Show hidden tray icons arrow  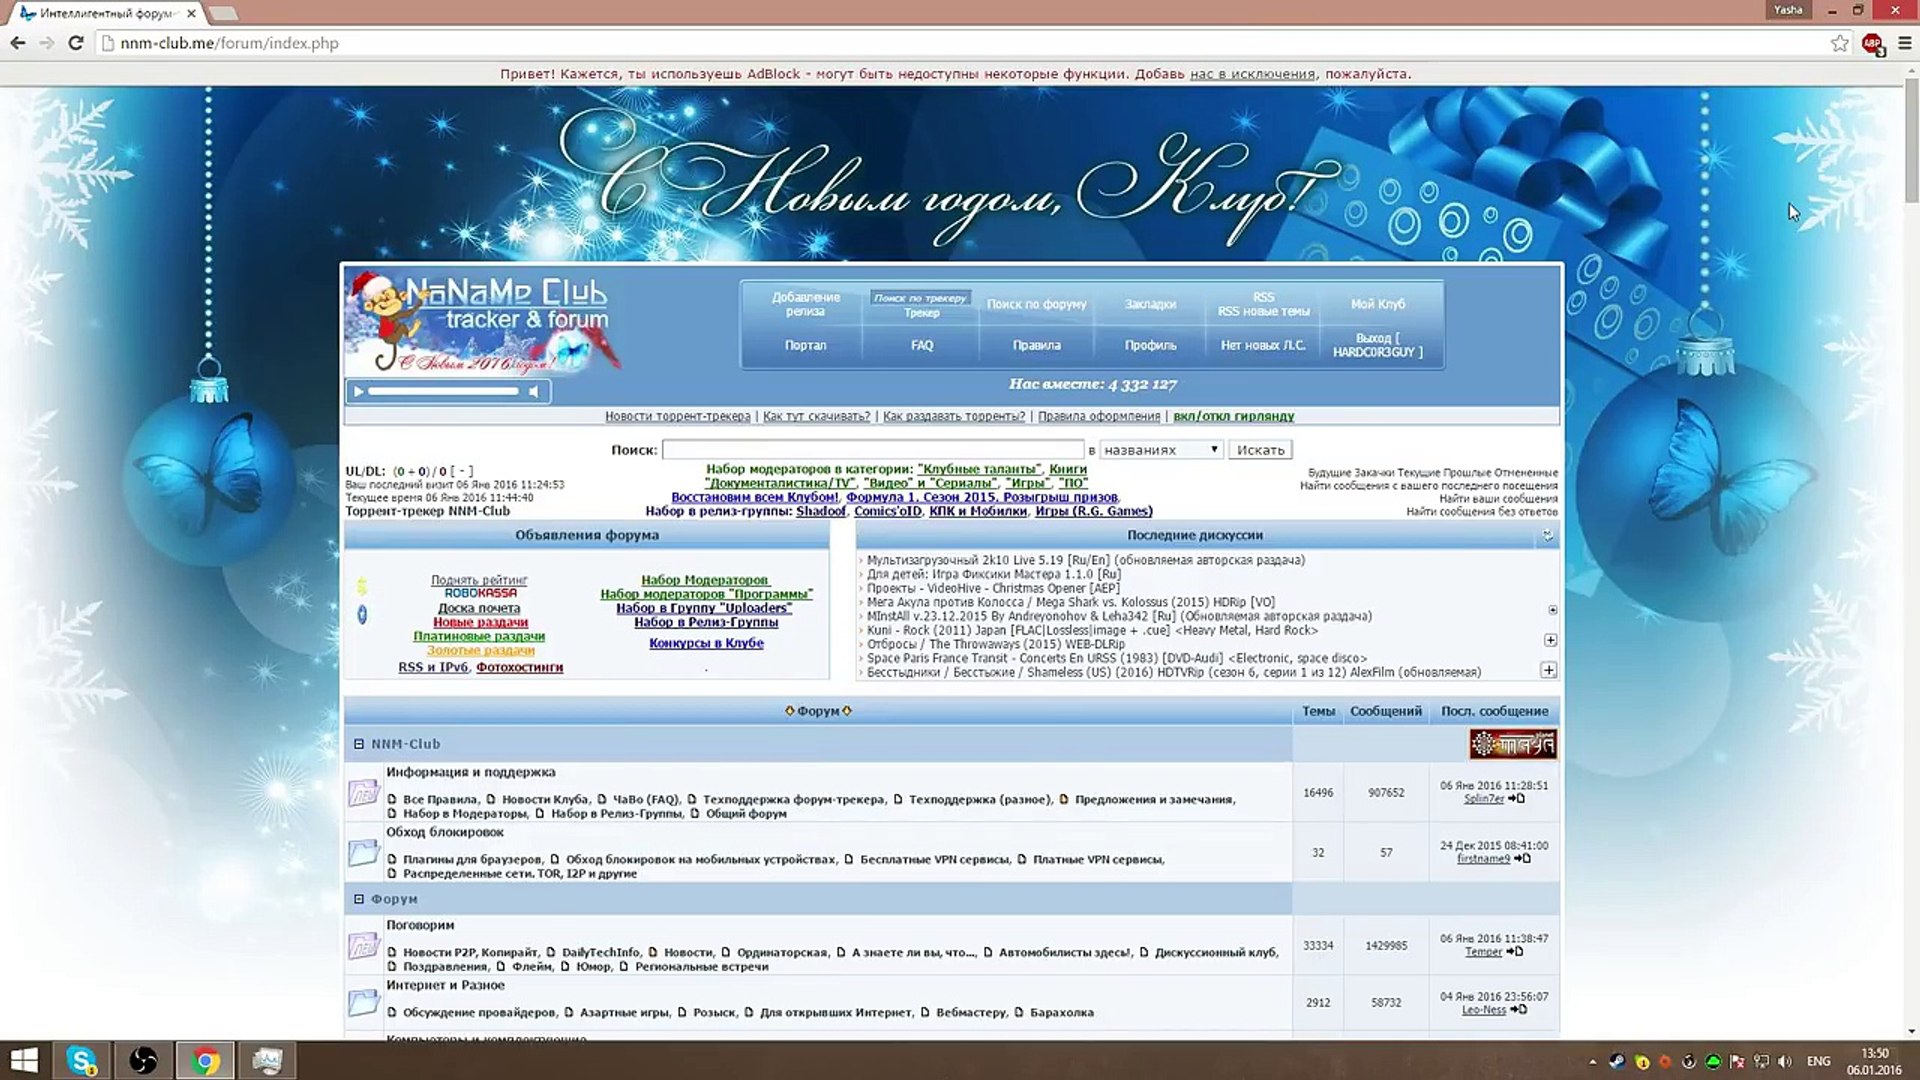click(1592, 1061)
